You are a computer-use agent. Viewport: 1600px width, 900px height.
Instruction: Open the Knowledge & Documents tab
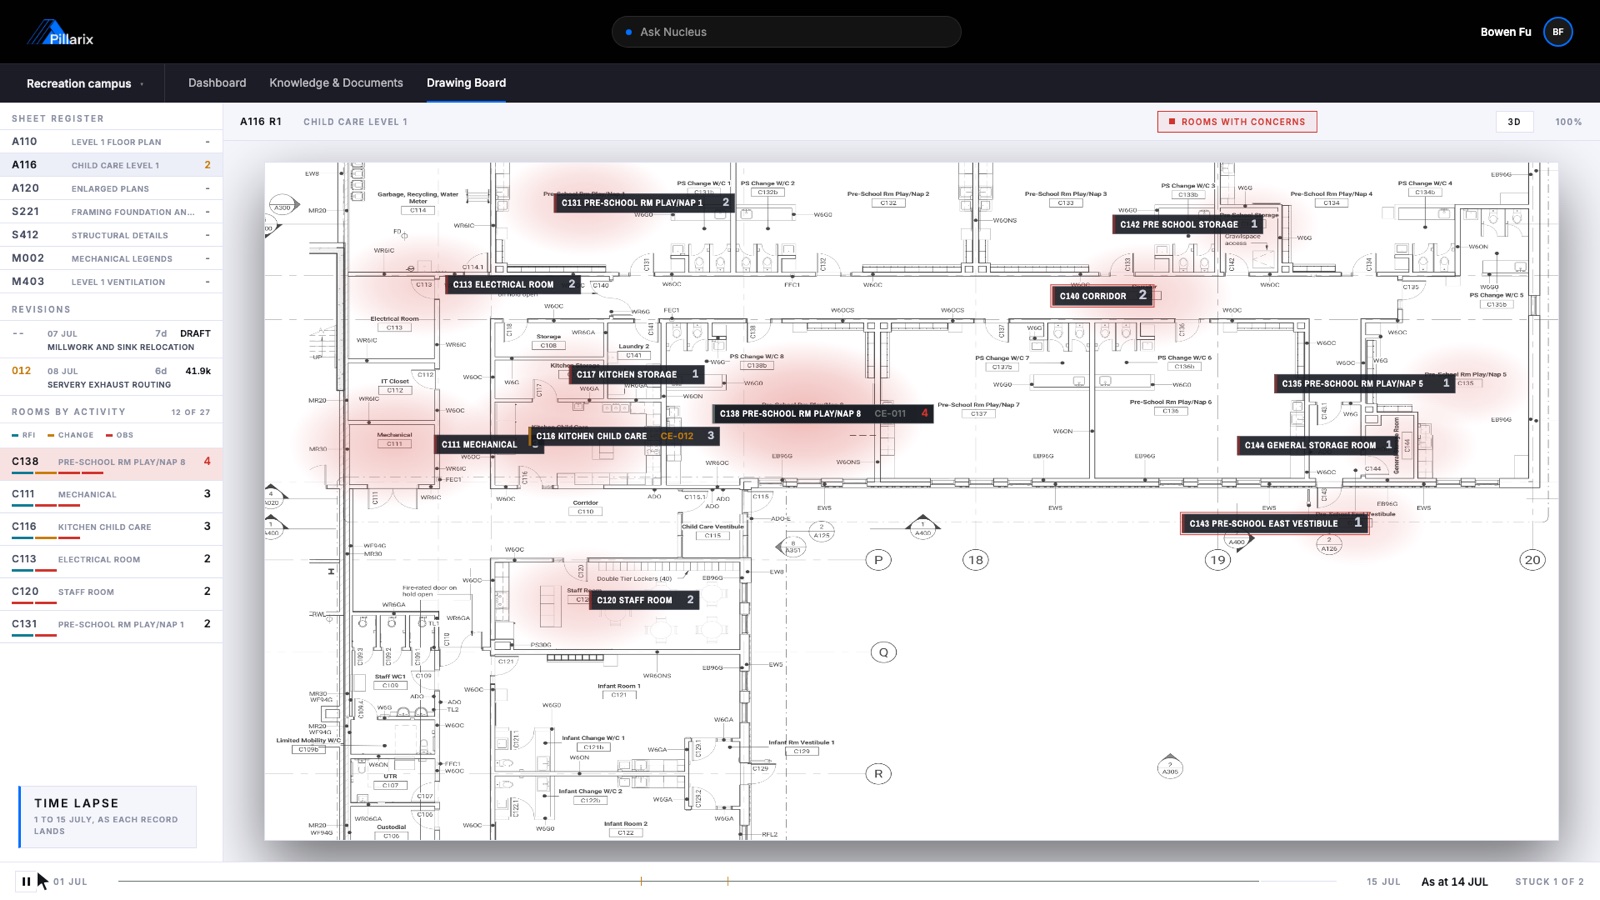point(336,83)
